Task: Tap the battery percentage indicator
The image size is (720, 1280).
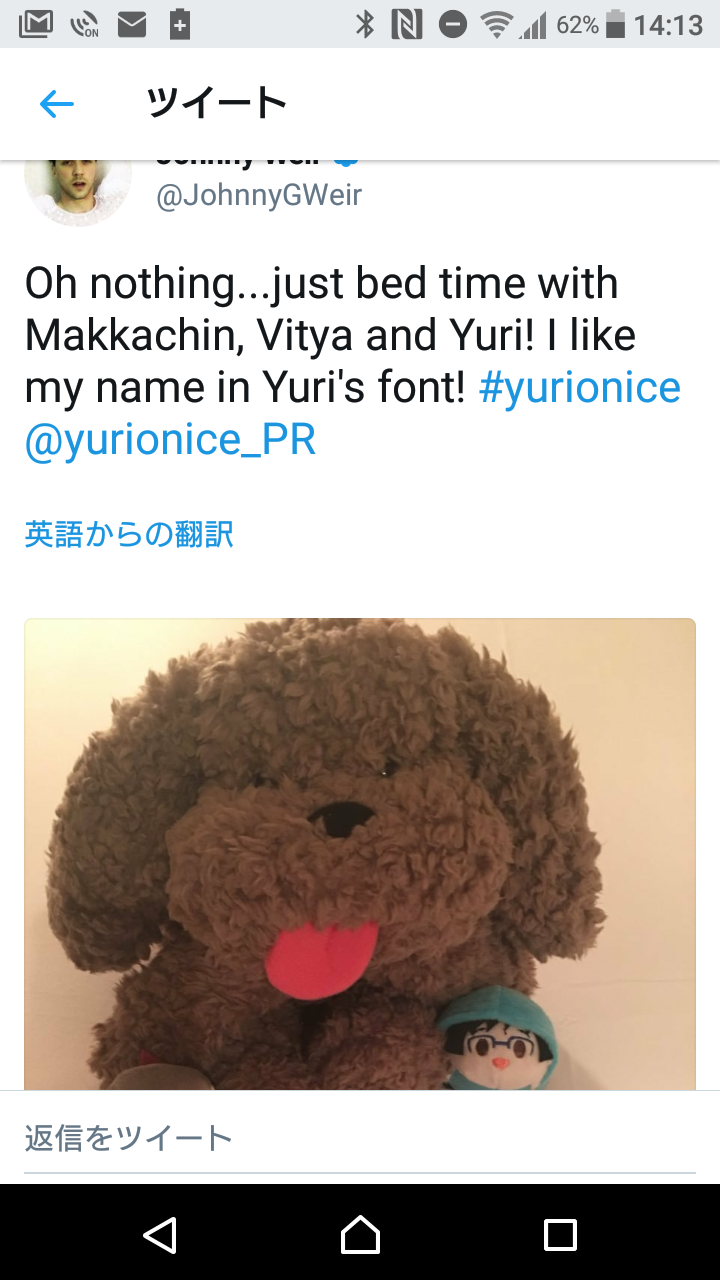Action: point(577,25)
